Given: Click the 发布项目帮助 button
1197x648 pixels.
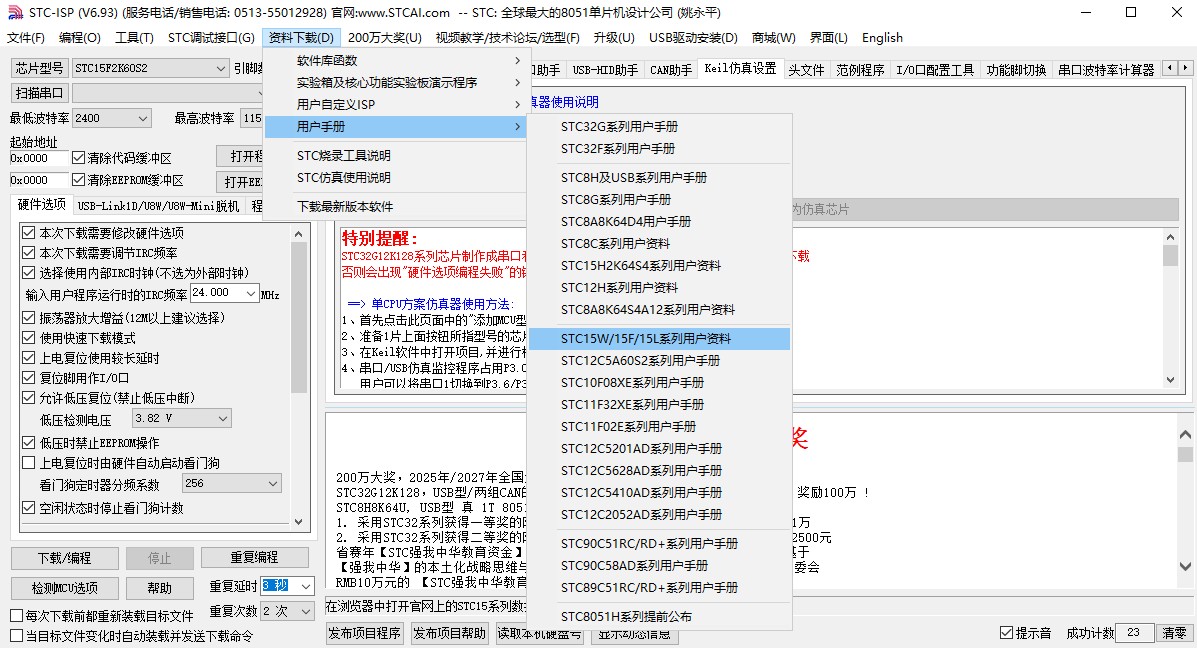Looking at the screenshot, I should tap(449, 633).
